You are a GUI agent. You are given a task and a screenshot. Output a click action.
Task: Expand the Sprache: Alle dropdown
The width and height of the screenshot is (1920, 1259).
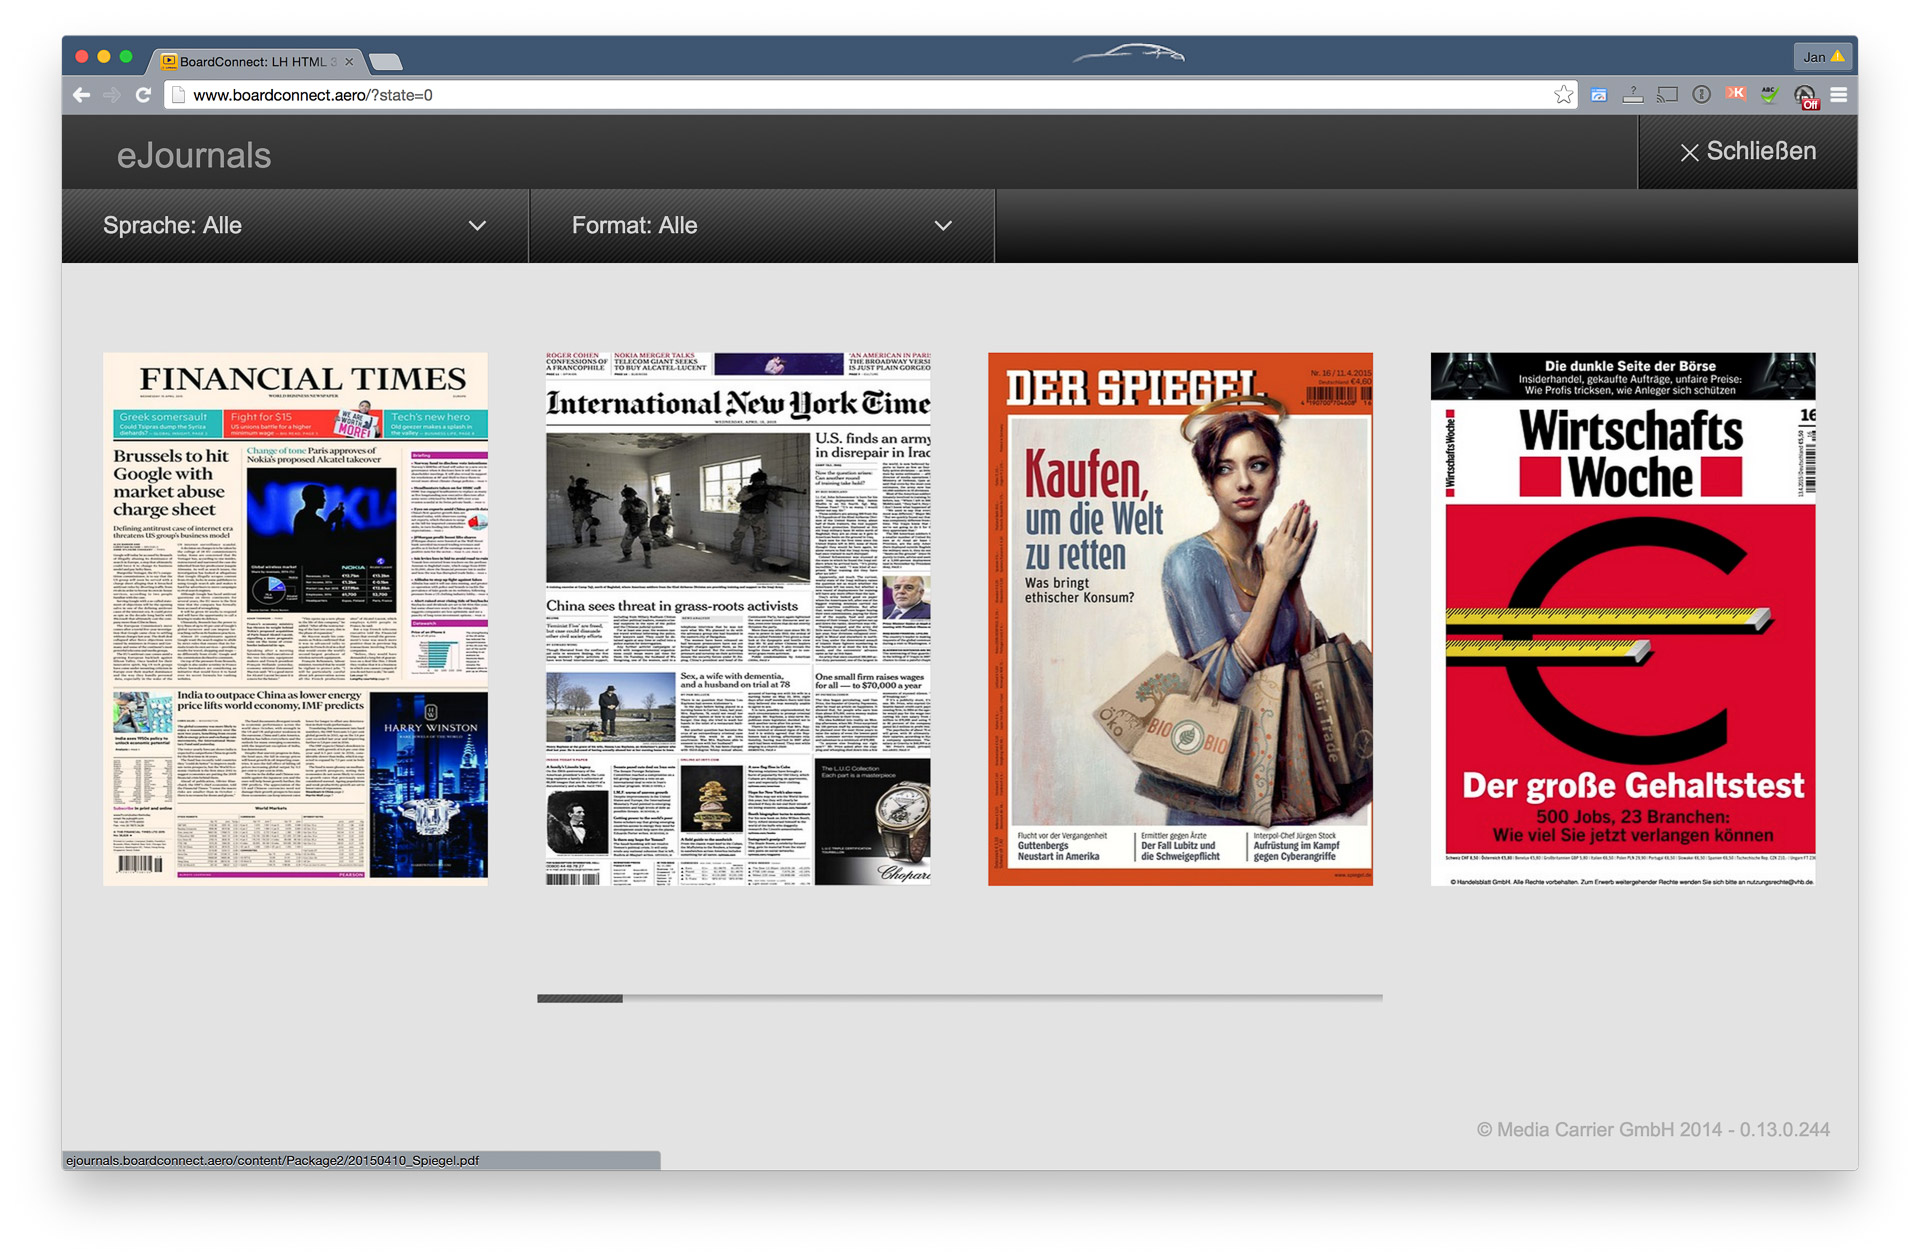pos(295,226)
